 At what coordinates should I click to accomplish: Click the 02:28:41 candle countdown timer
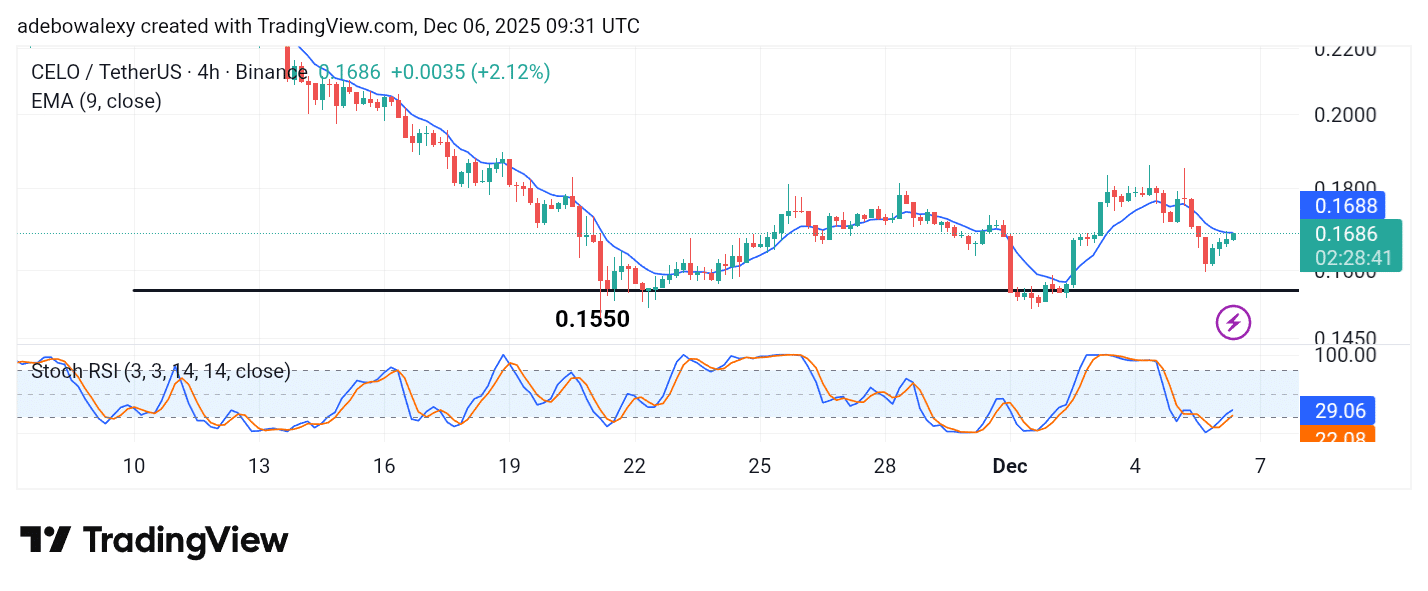click(x=1352, y=258)
